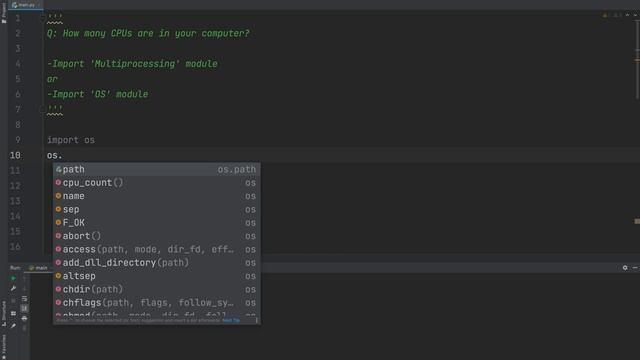Place cursor after 'os.' on line 10
Viewport: 640px width, 360px height.
(62, 156)
